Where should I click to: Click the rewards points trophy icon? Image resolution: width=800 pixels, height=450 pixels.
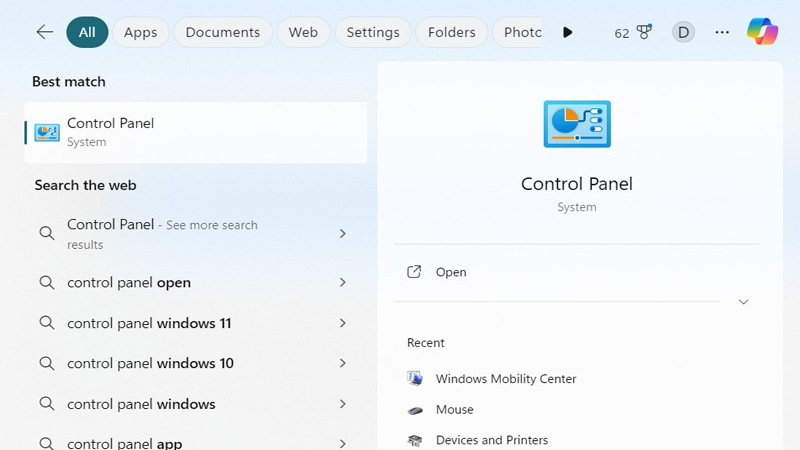click(x=643, y=32)
